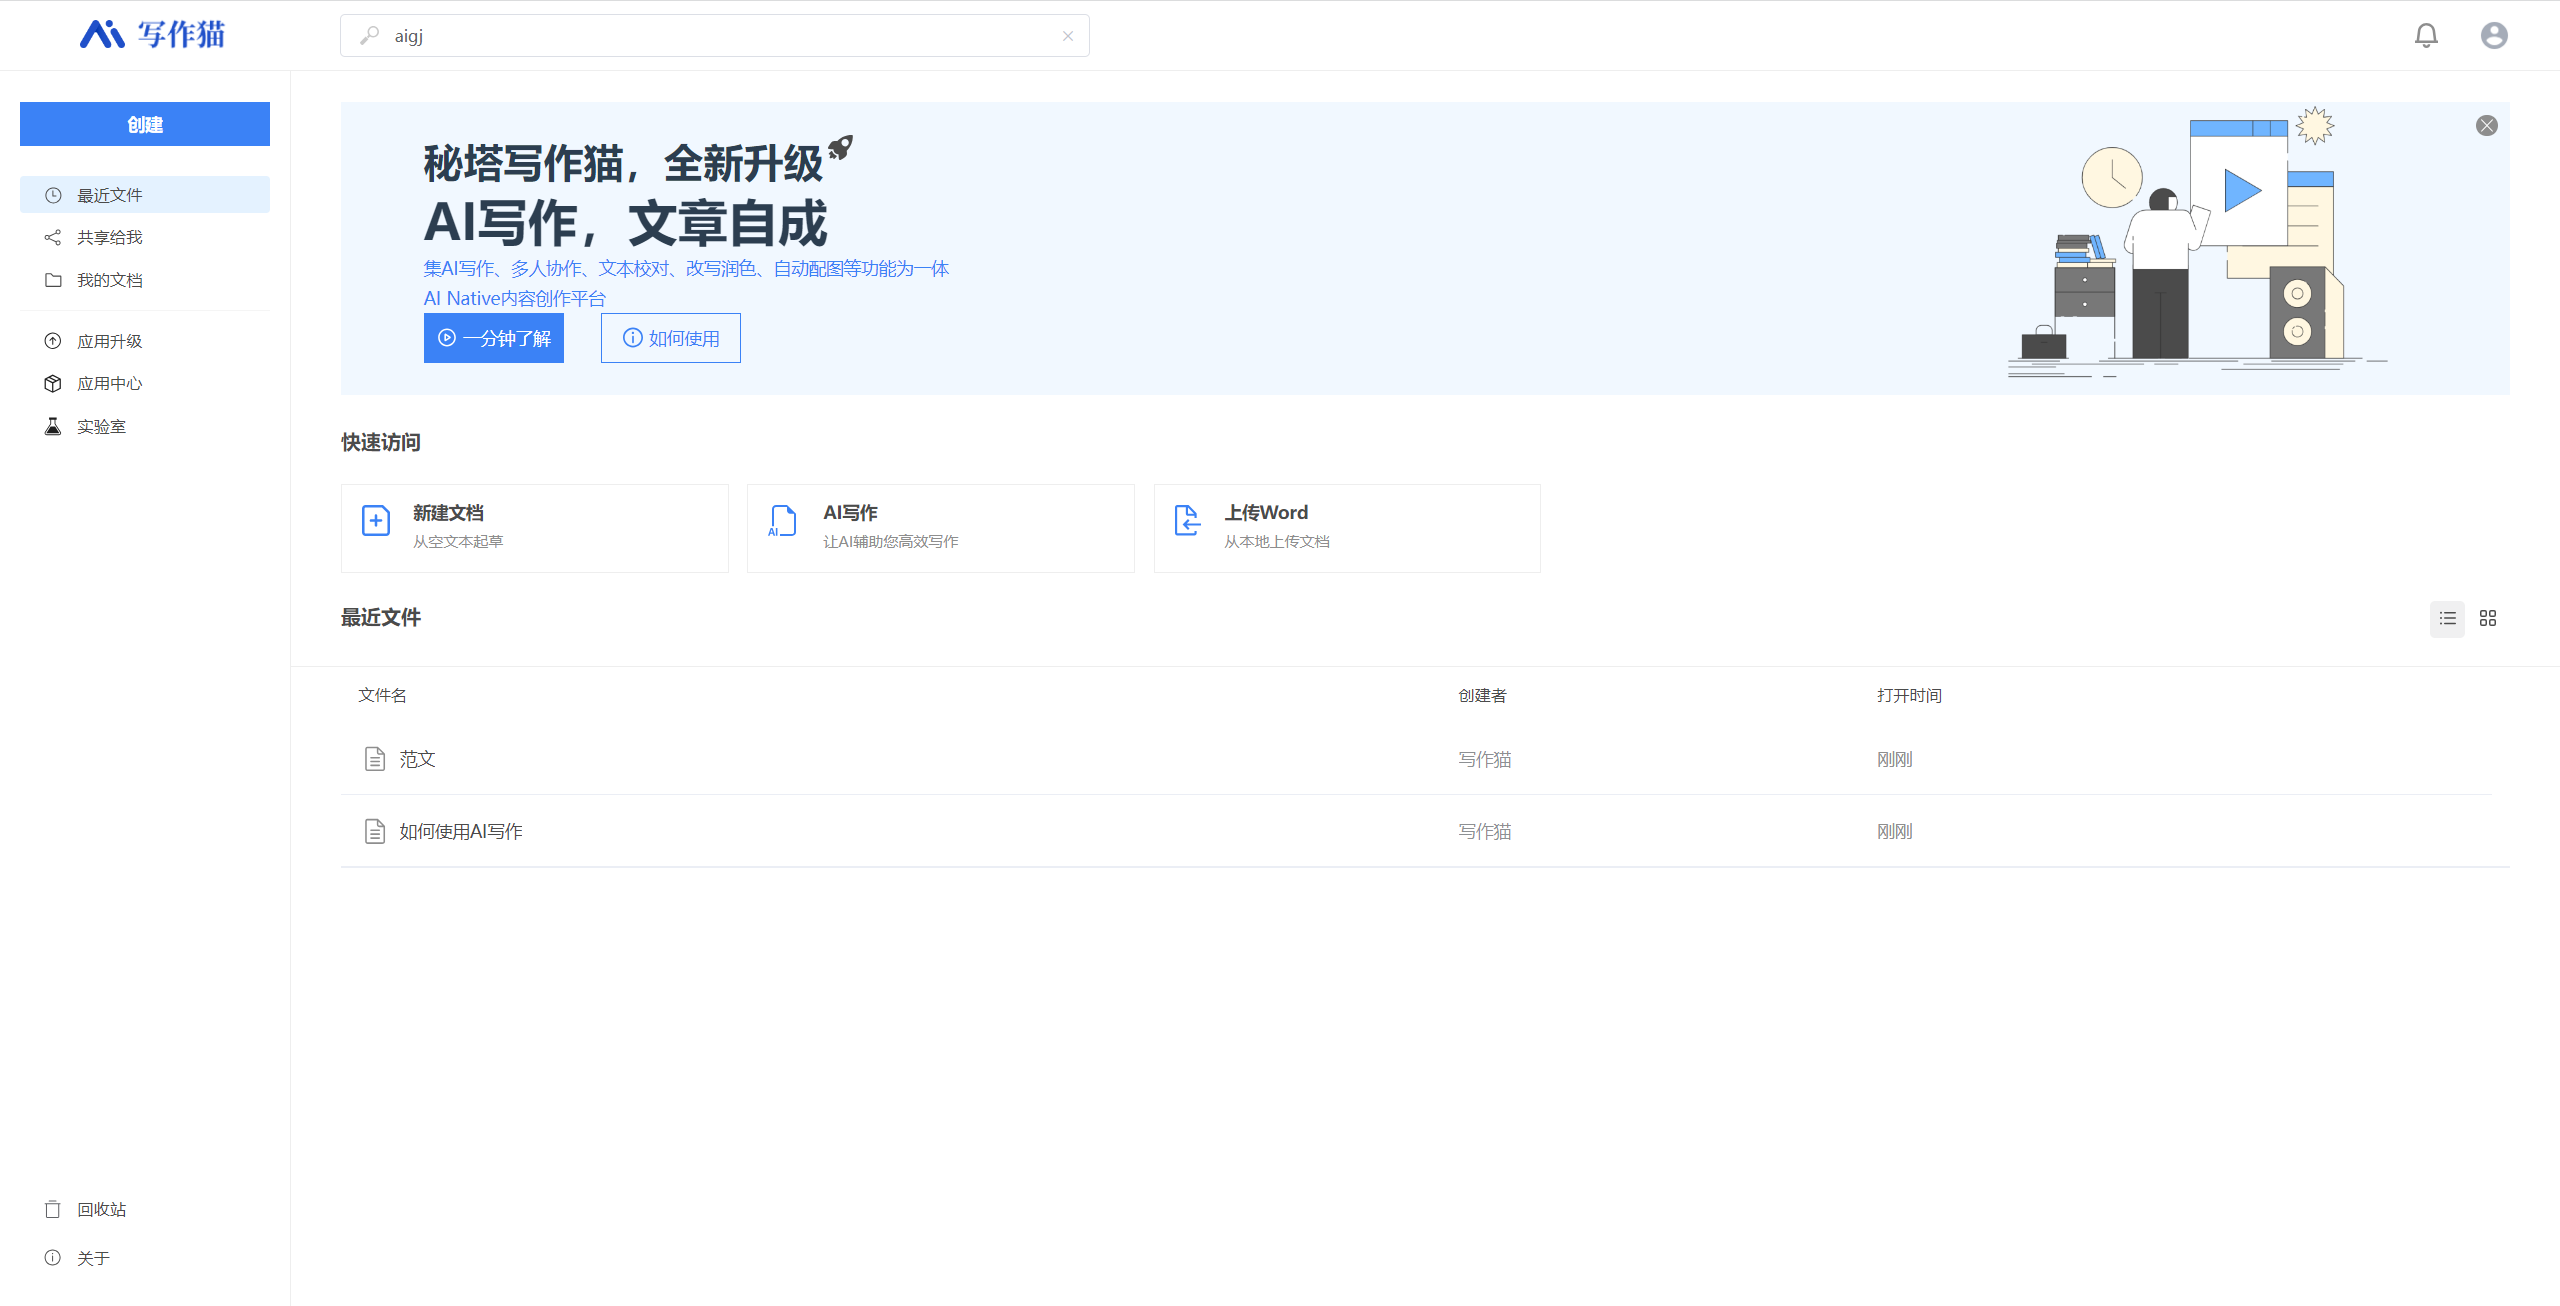Click the 新建文档 plus icon
The height and width of the screenshot is (1306, 2560).
point(376,521)
